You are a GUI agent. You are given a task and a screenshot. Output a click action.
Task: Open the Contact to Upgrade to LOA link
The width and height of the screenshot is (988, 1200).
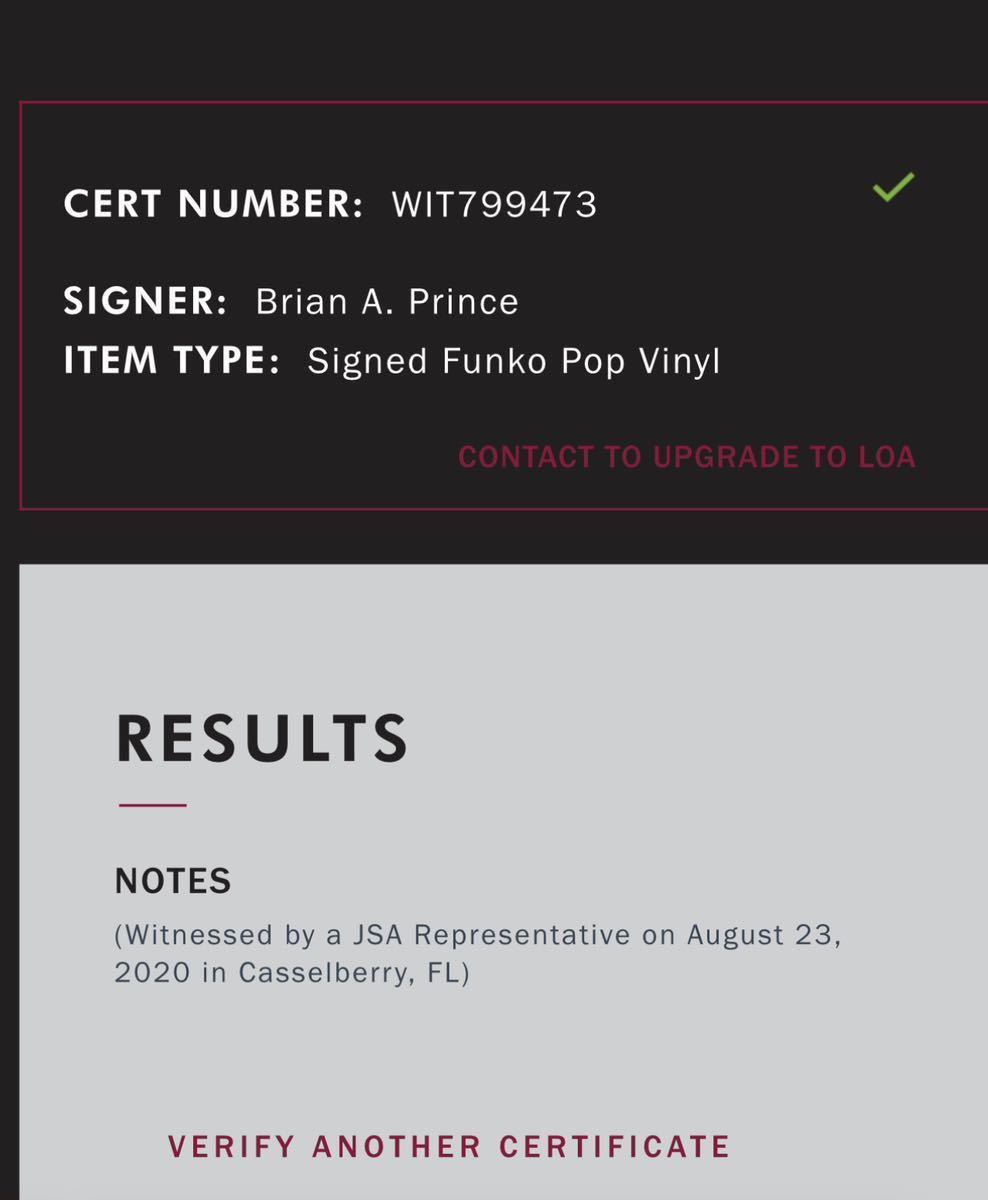[686, 457]
